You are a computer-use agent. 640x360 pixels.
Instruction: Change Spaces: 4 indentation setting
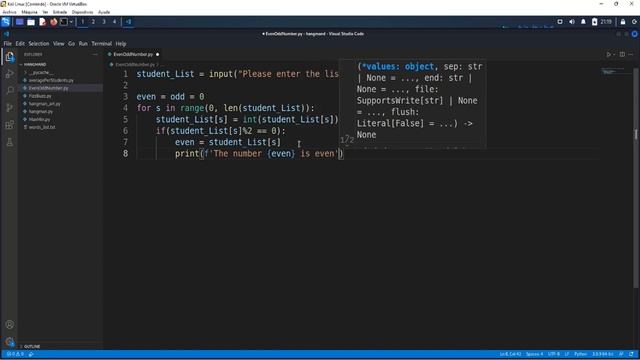pos(534,354)
